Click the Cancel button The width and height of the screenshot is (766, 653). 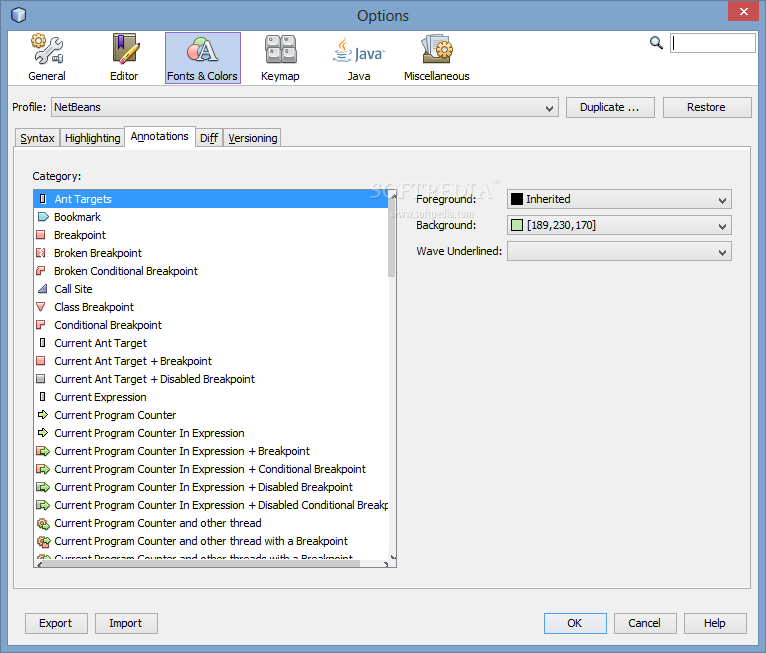pyautogui.click(x=645, y=623)
